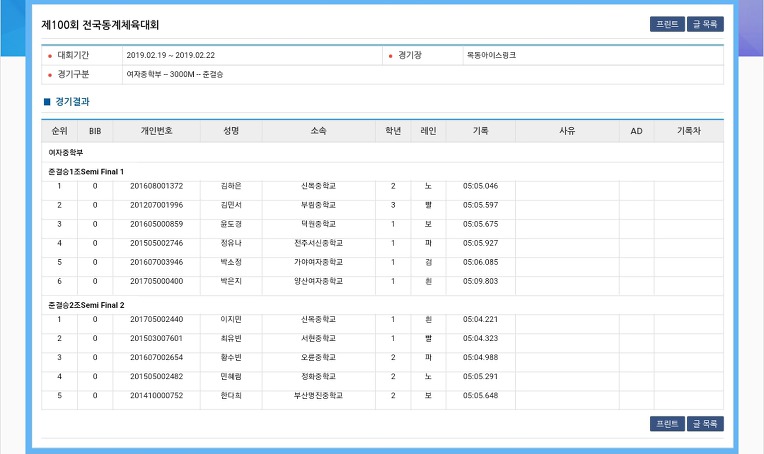
Task: Click personal number 201607002654
Action: [x=156, y=357]
